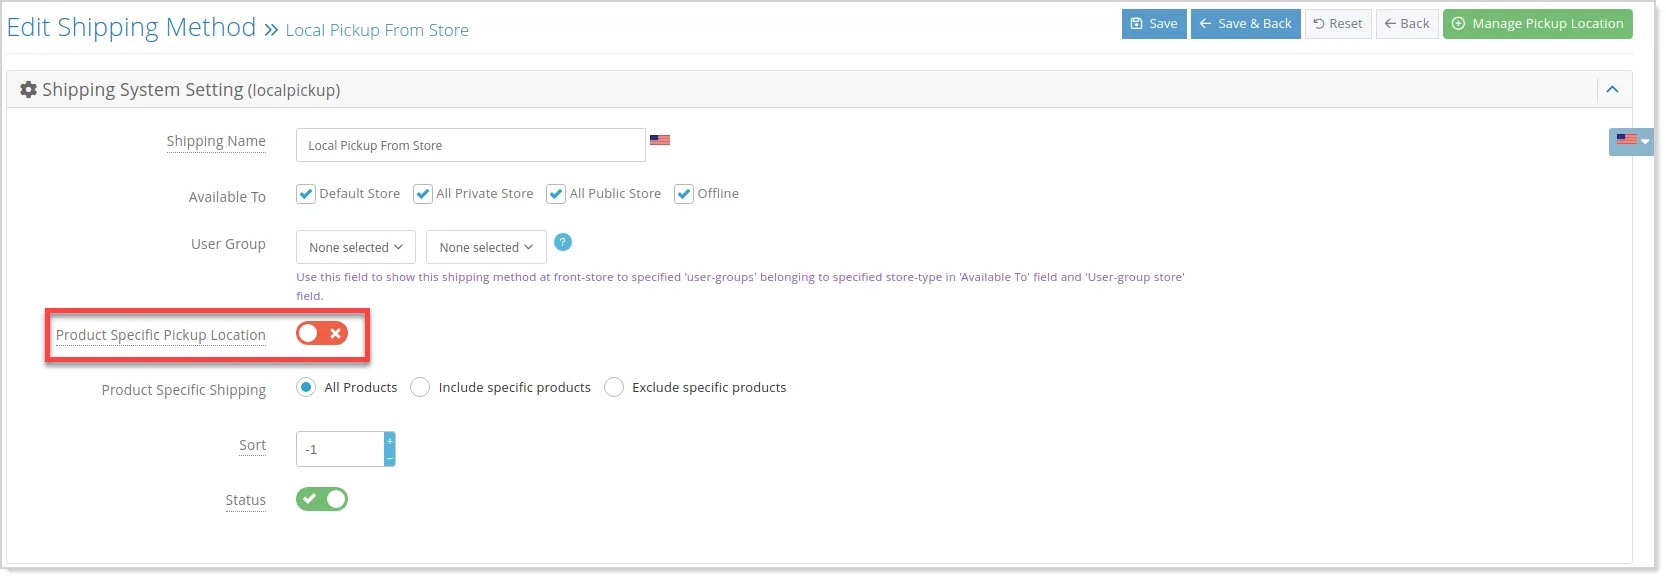Image resolution: width=1666 pixels, height=579 pixels.
Task: Open the first User Group dropdown
Action: 356,247
